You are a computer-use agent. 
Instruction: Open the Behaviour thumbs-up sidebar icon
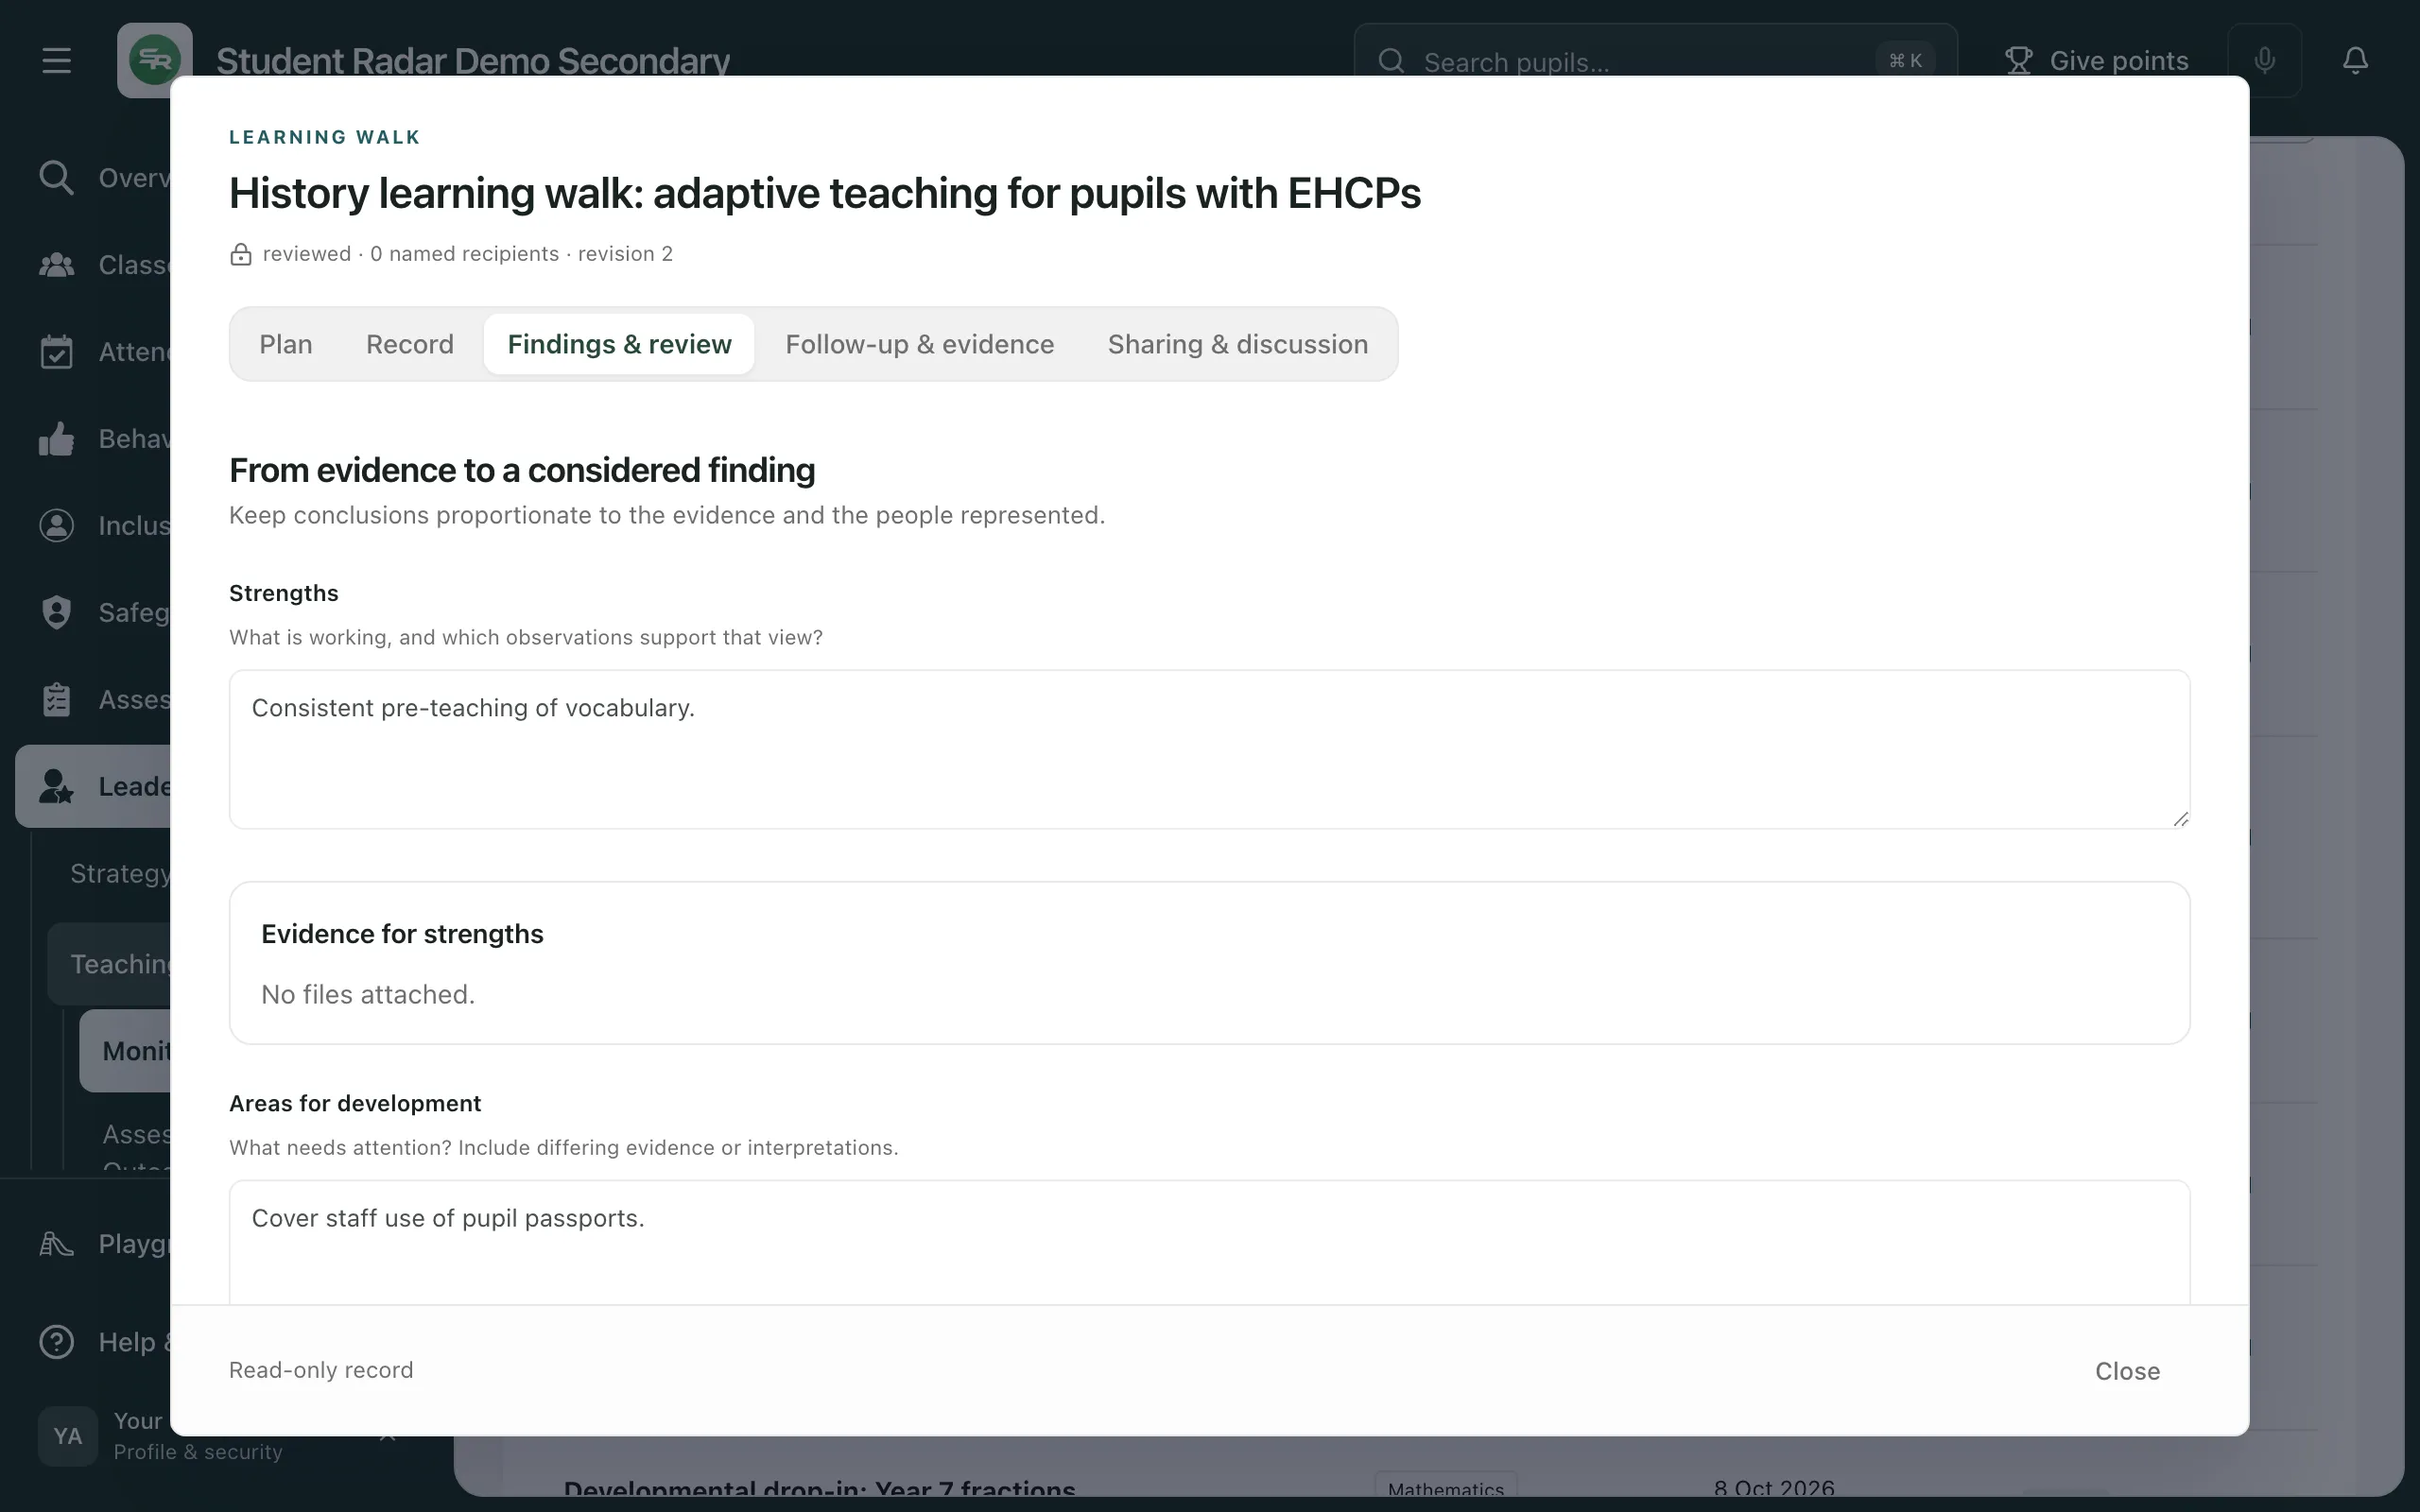56,439
